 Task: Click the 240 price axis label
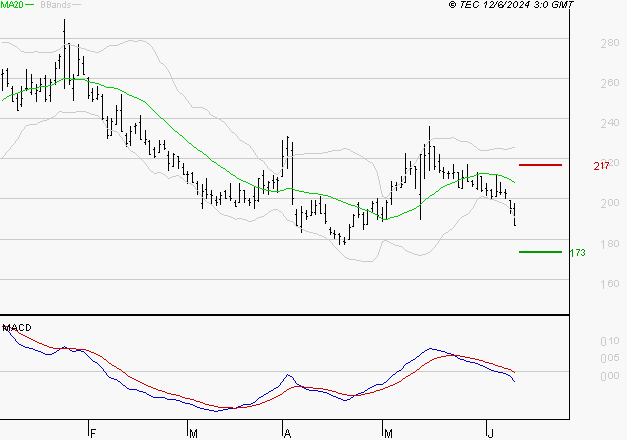point(610,123)
